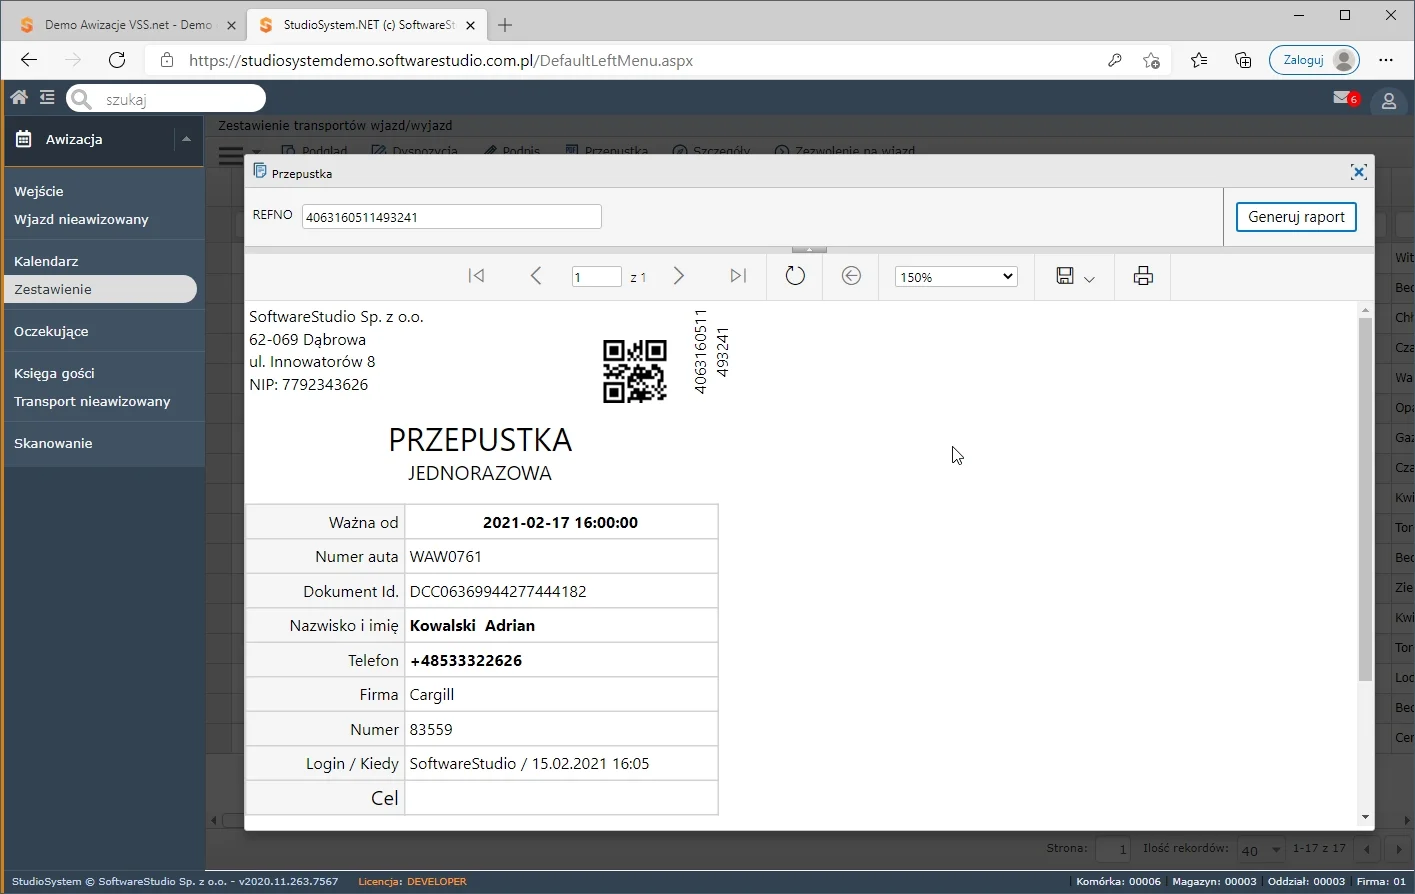Image resolution: width=1415 pixels, height=894 pixels.
Task: Click the back to parent report icon
Action: coord(851,276)
